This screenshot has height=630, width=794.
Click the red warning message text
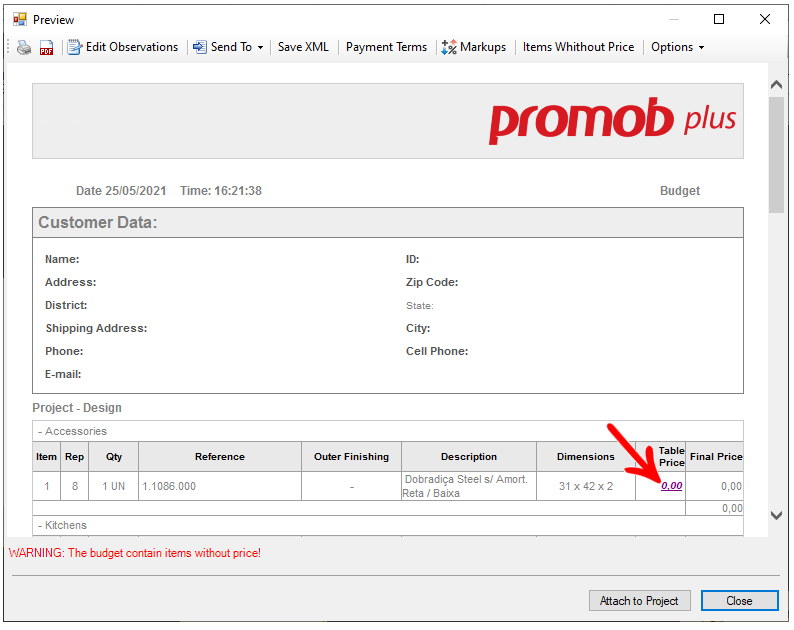135,554
